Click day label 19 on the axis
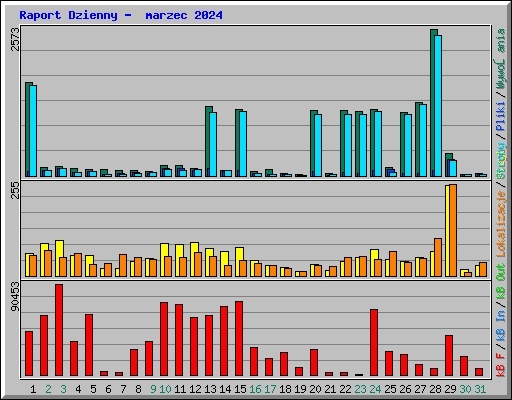The image size is (512, 400). (300, 389)
